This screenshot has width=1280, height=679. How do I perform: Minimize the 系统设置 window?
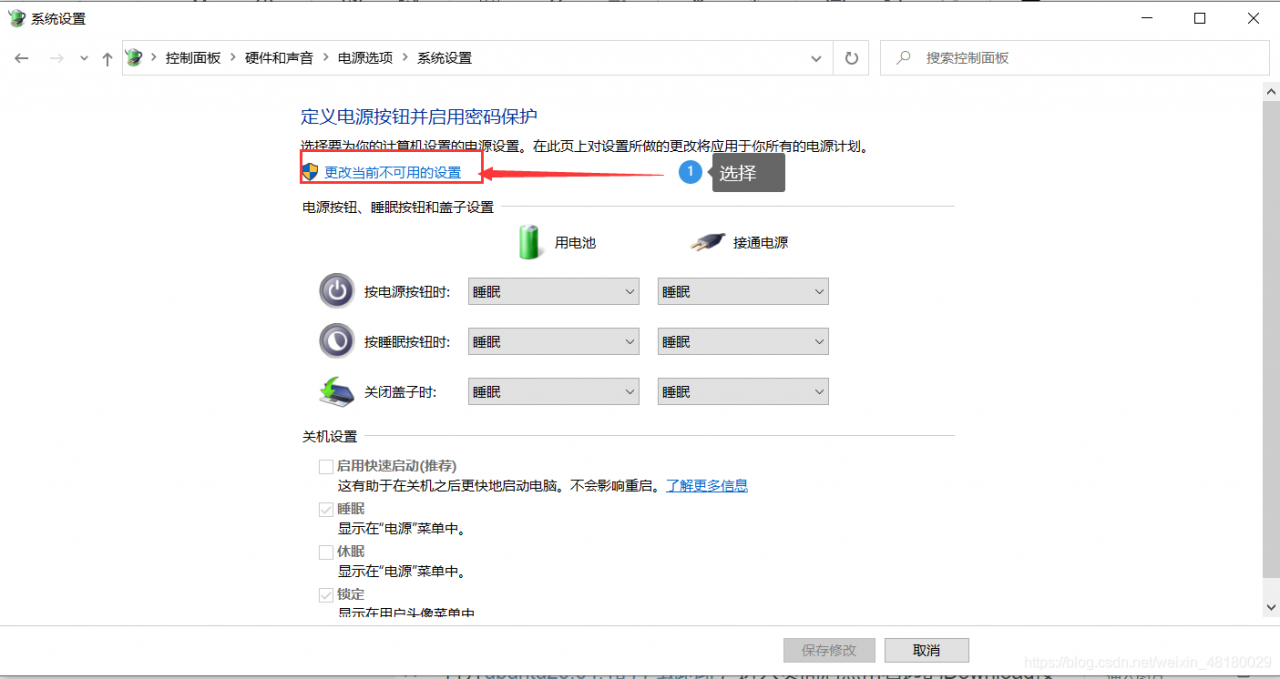(x=1146, y=18)
